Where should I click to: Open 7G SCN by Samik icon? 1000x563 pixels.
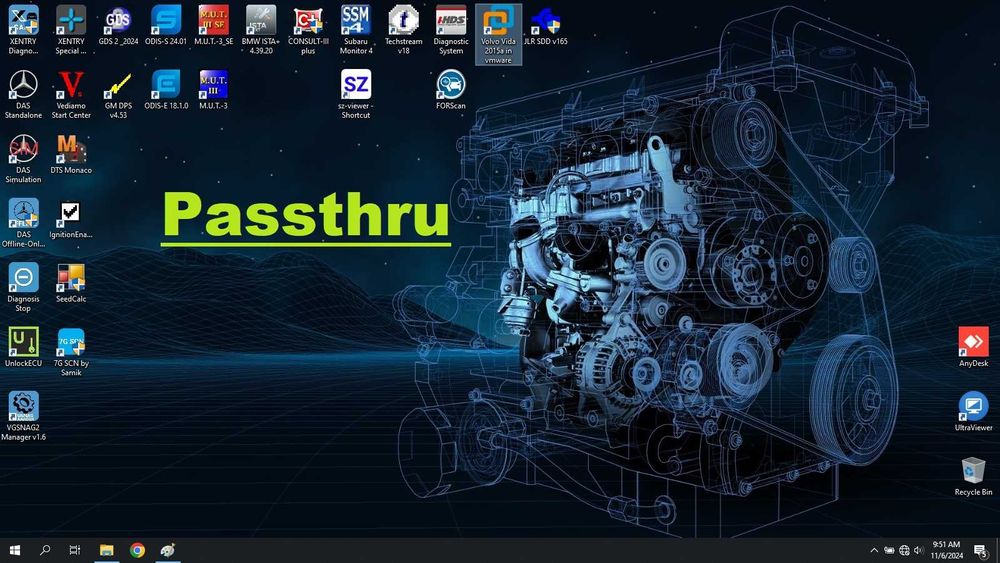[71, 351]
